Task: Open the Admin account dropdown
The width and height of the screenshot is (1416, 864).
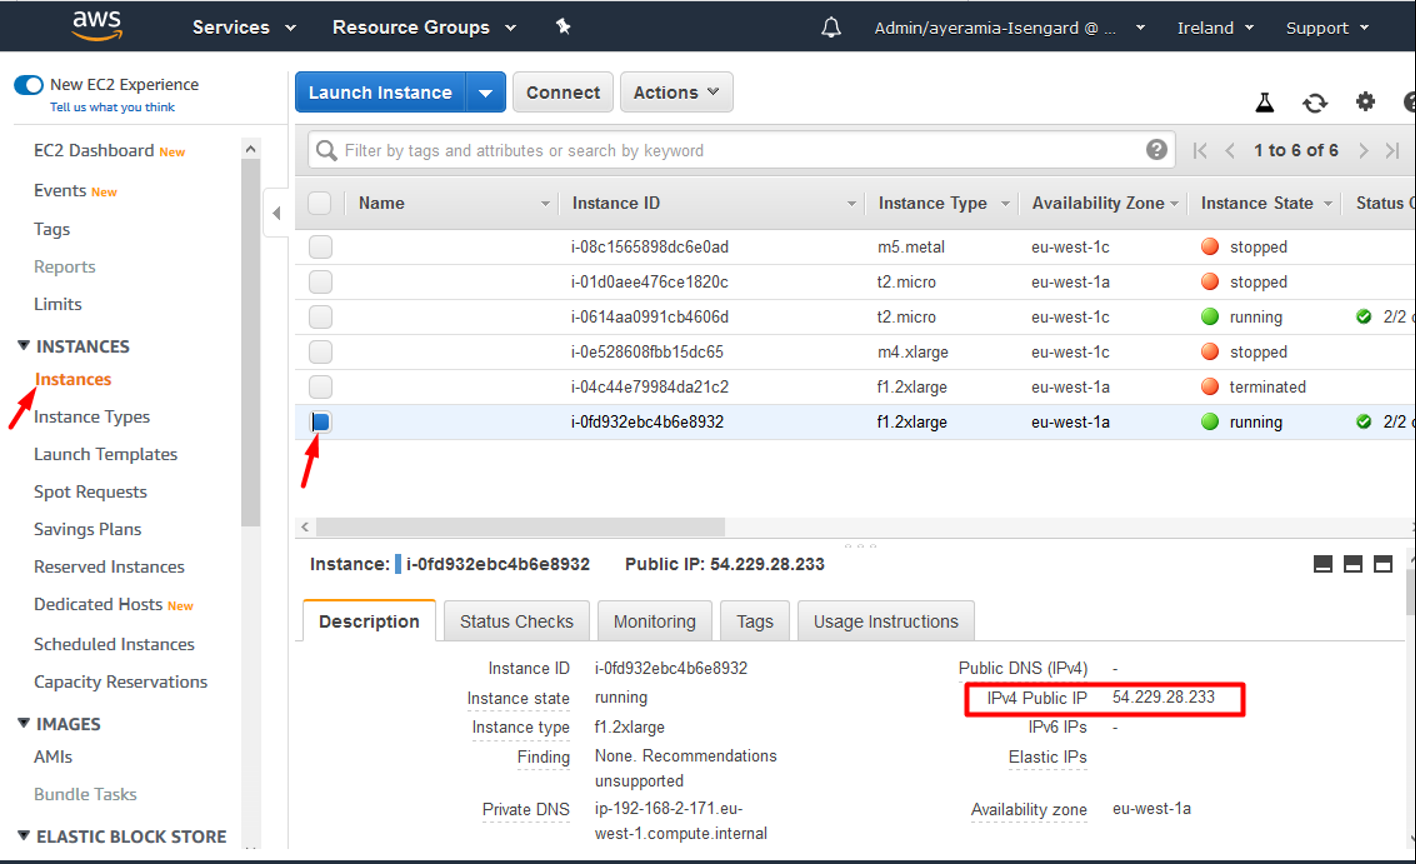Action: [x=1010, y=28]
